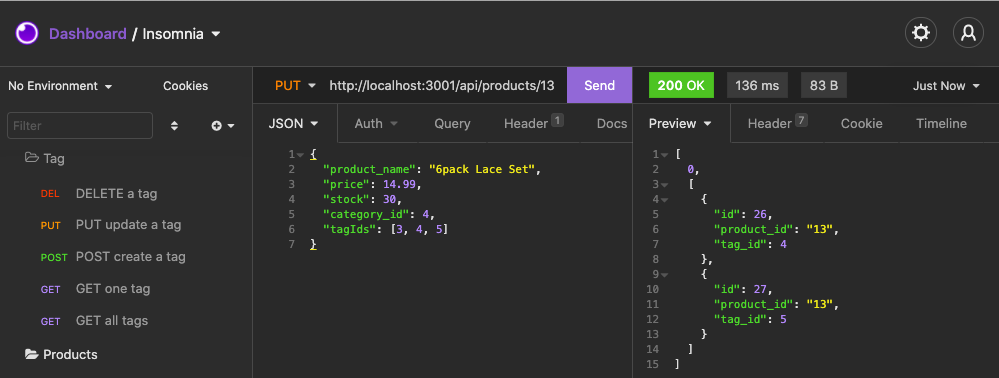The image size is (999, 378).
Task: Click the "category_id" key in body
Action: (x=366, y=214)
